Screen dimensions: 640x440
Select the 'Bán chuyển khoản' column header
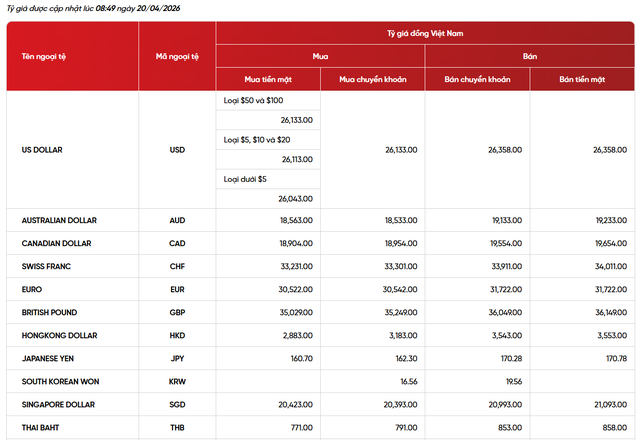477,79
